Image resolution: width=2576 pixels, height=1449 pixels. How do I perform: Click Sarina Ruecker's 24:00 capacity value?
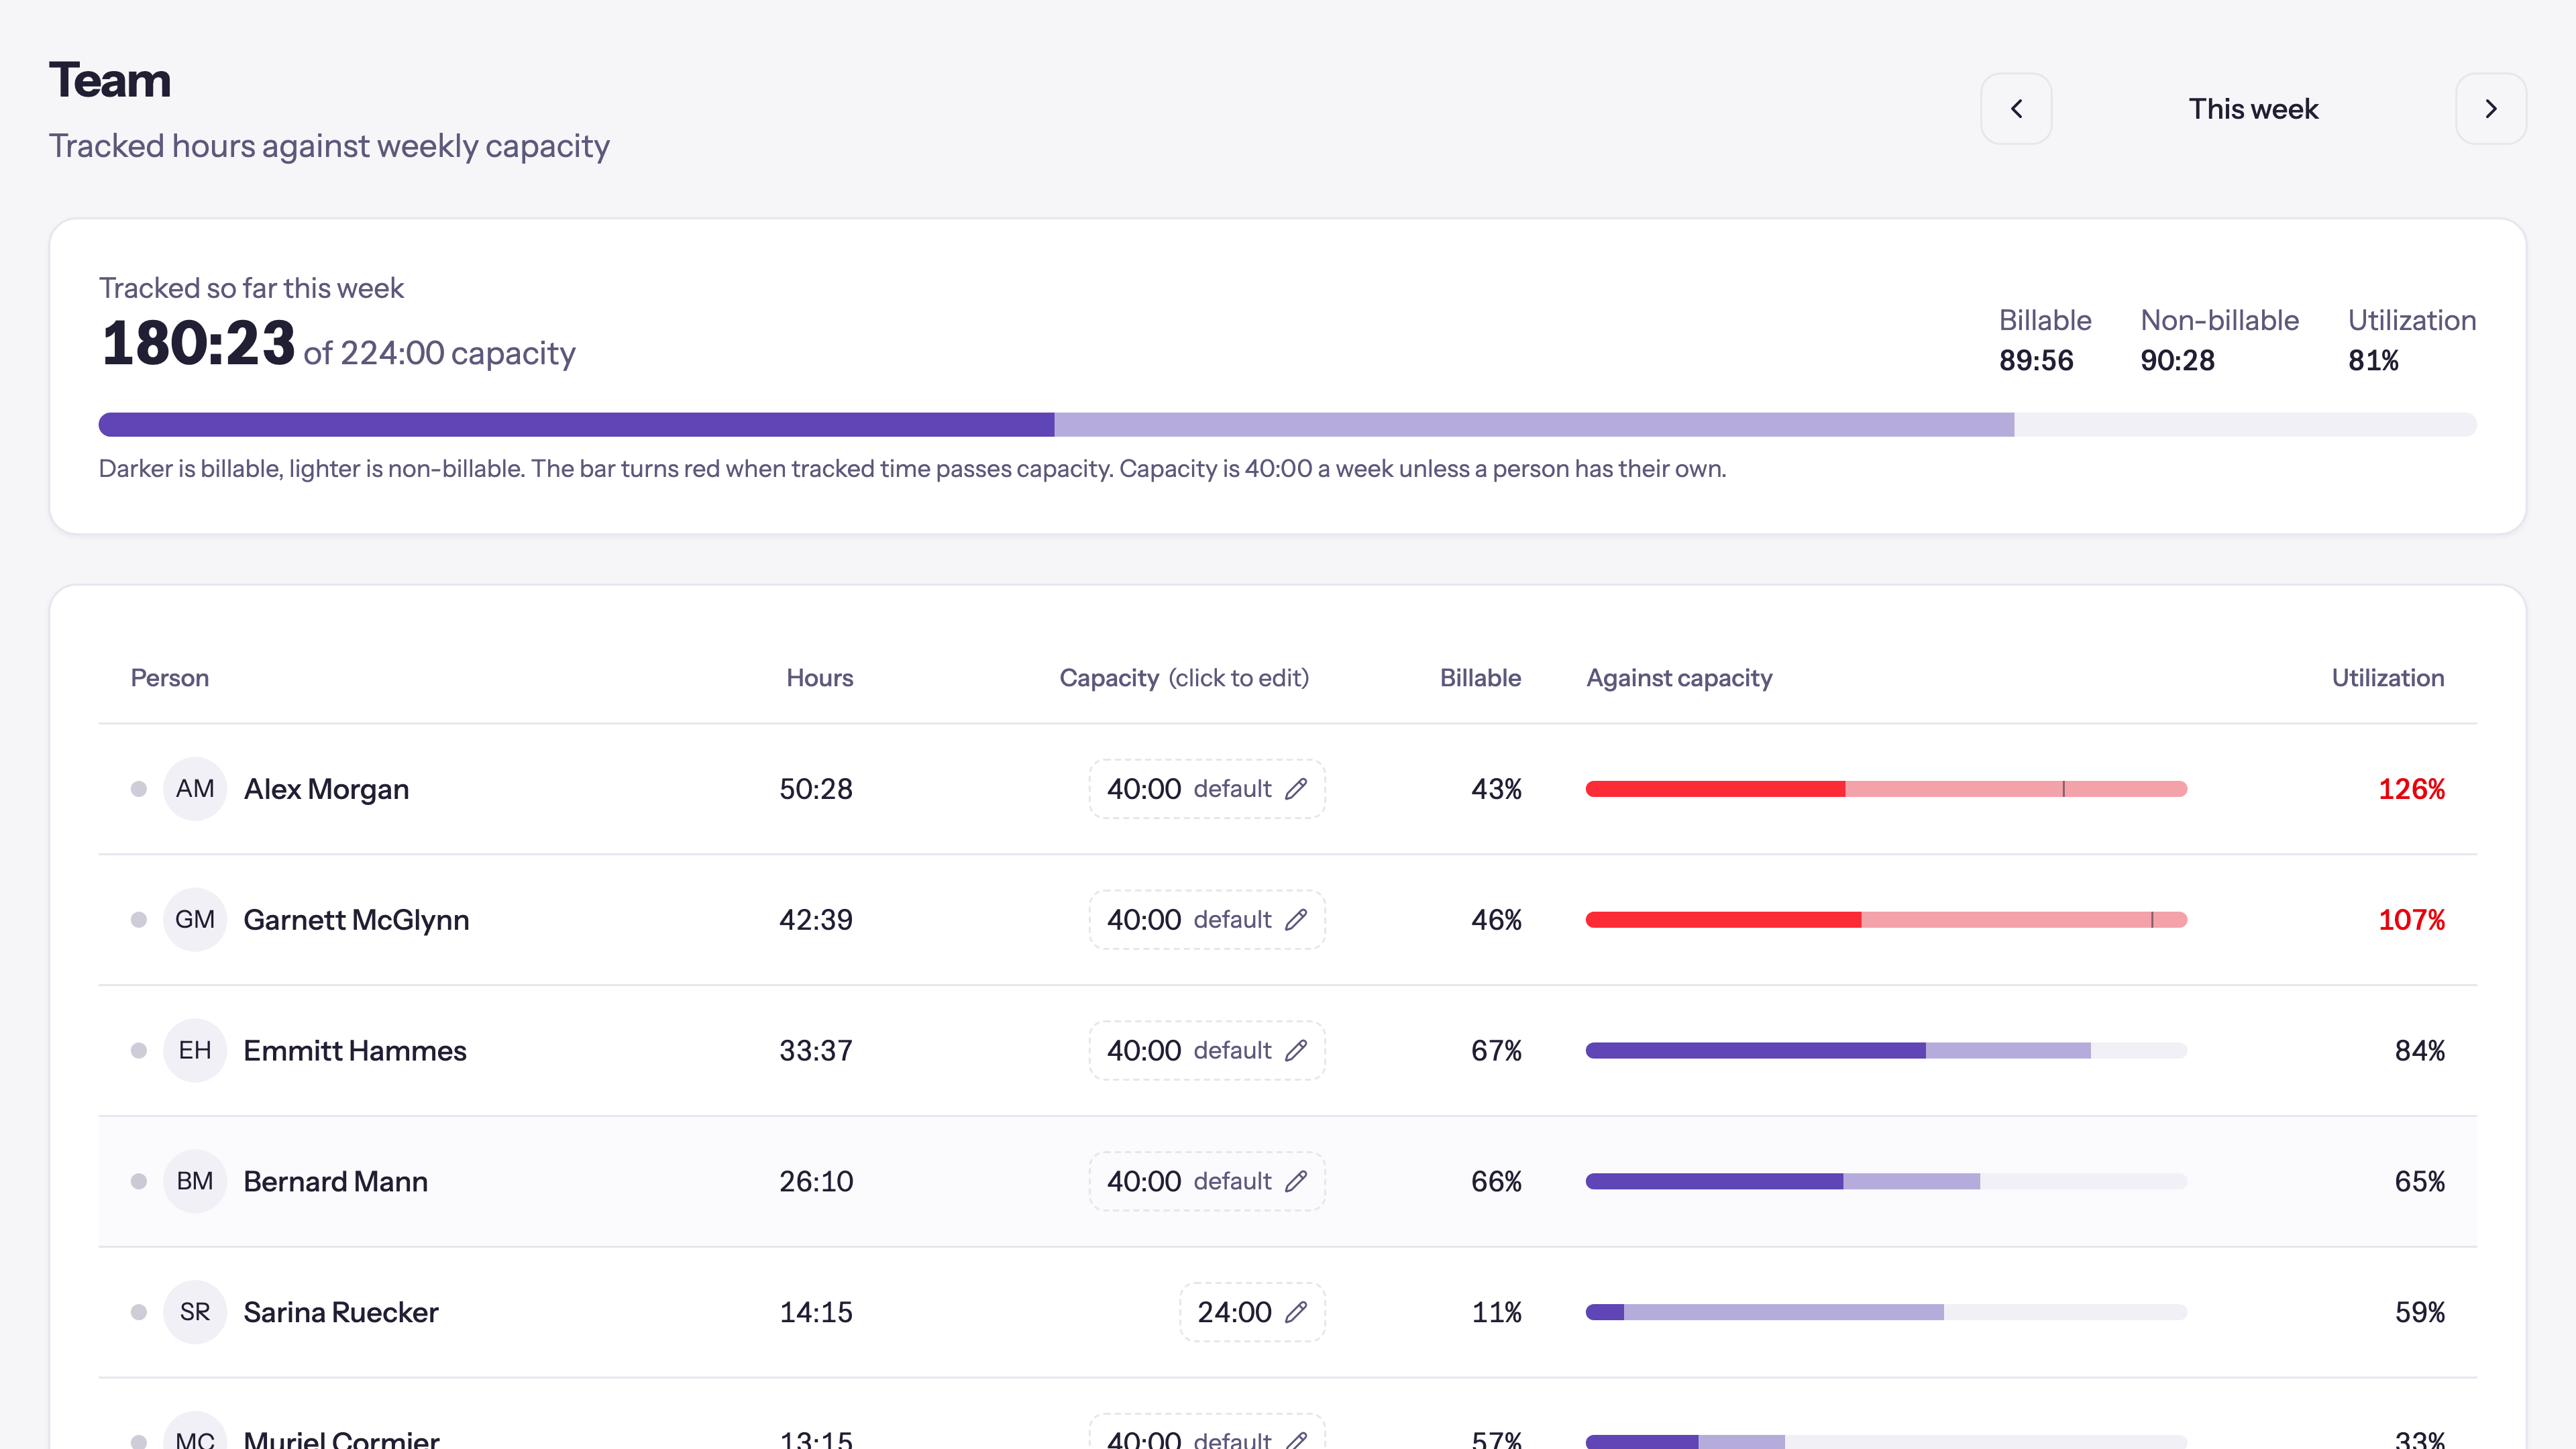pos(1252,1312)
